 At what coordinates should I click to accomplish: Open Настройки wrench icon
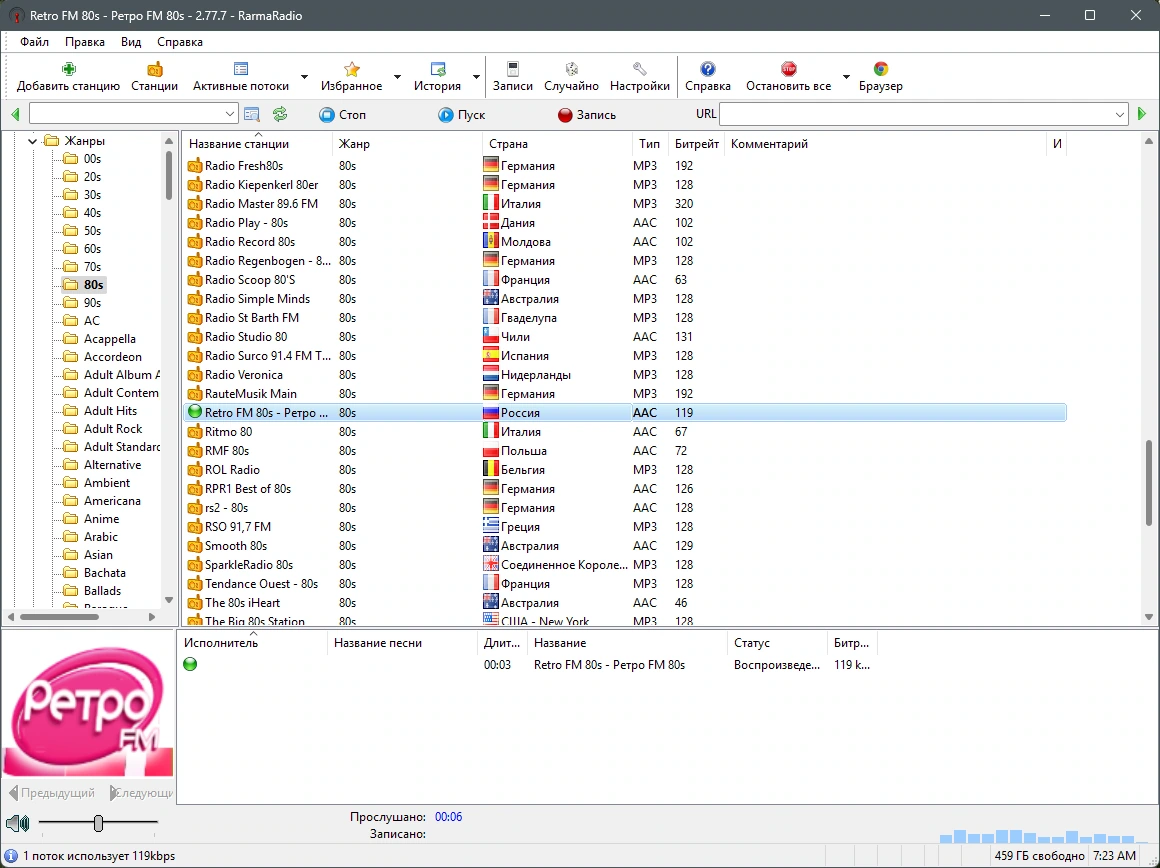pos(639,70)
